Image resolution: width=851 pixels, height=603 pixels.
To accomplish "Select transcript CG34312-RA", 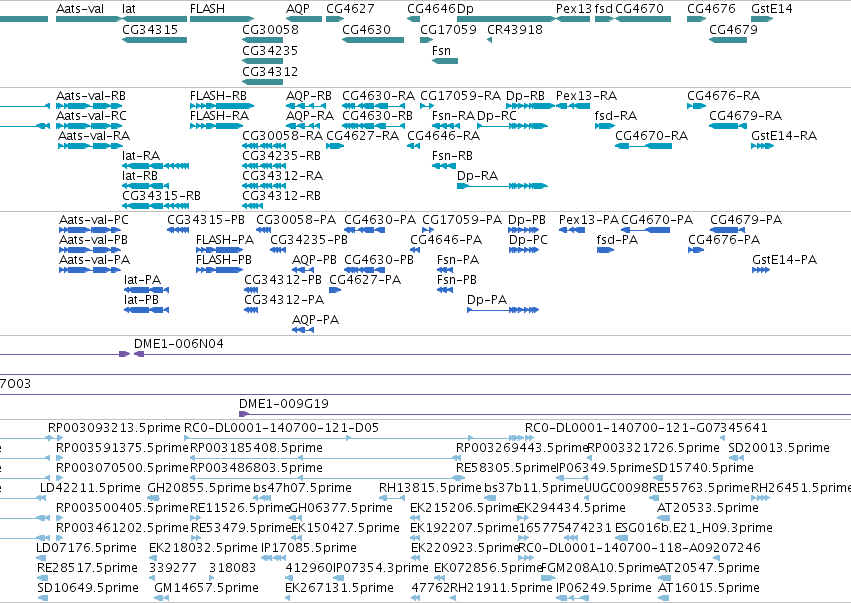I will (x=282, y=176).
